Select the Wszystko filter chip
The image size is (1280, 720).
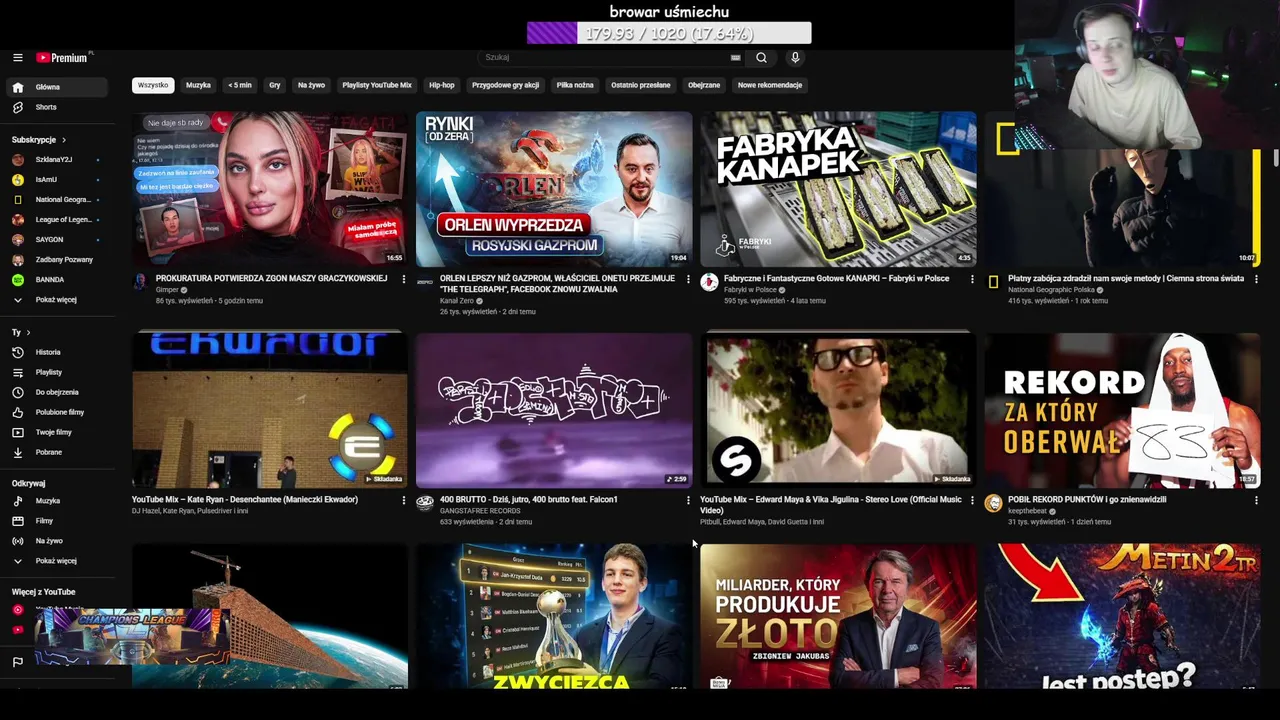point(153,85)
